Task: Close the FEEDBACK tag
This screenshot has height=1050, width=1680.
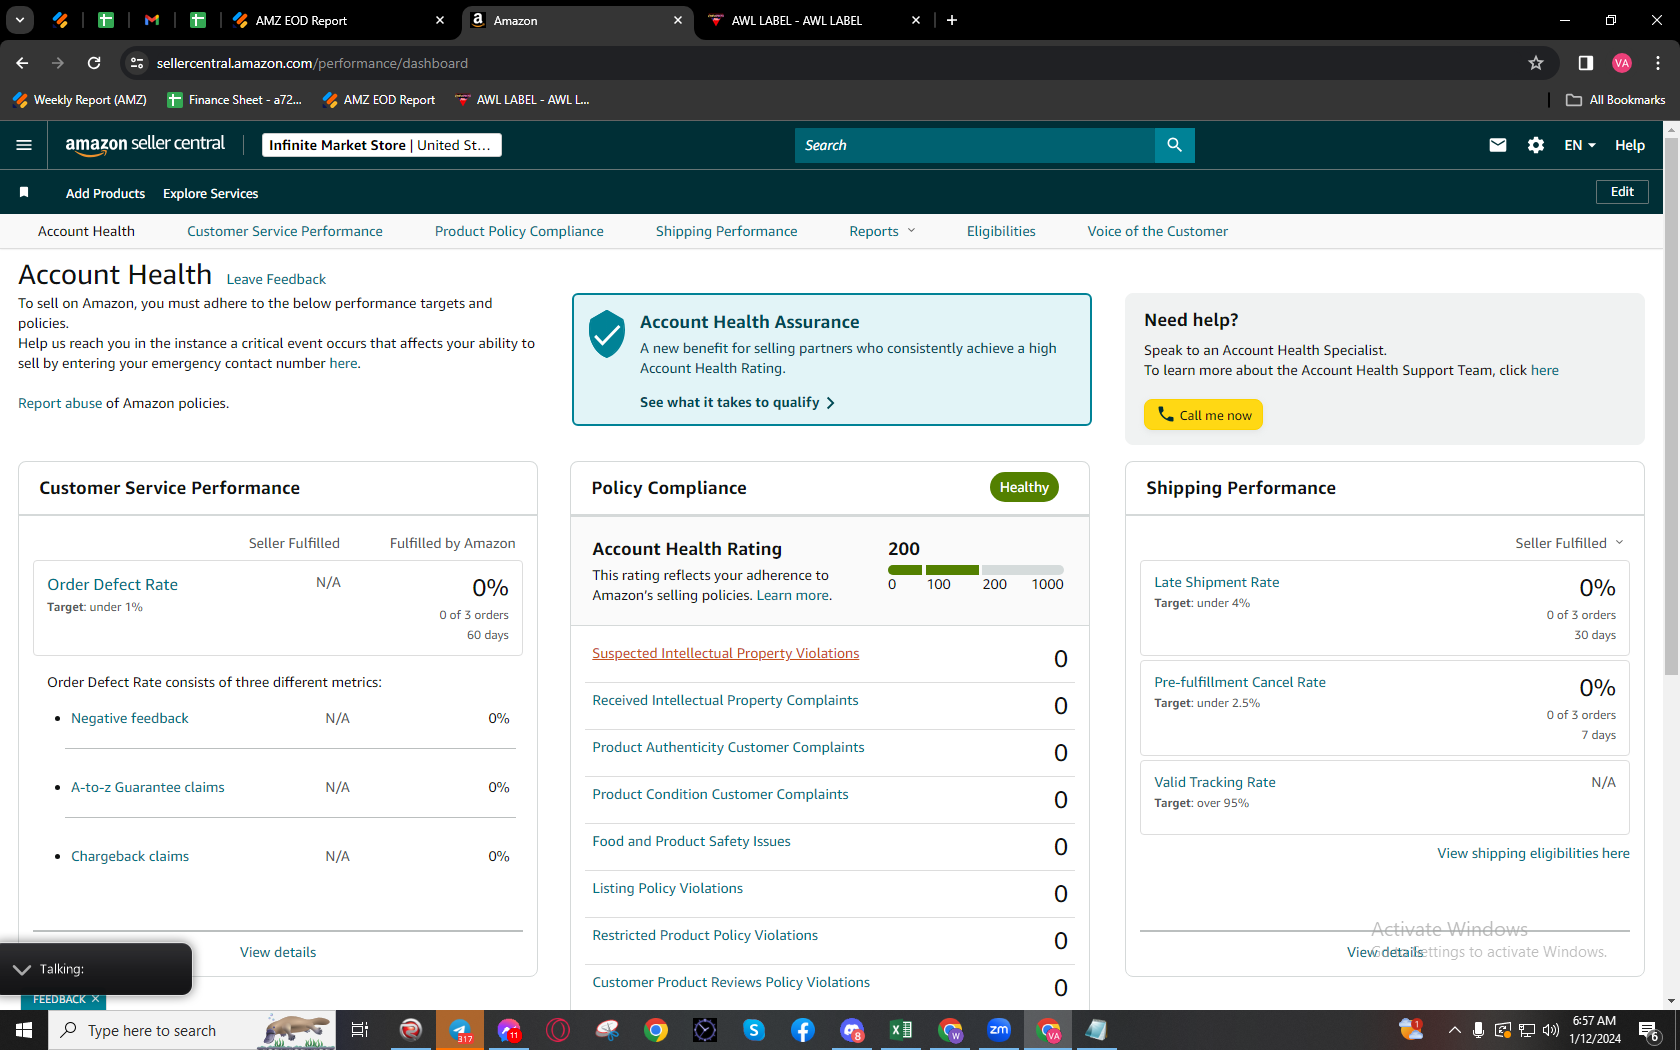Action: tap(95, 999)
